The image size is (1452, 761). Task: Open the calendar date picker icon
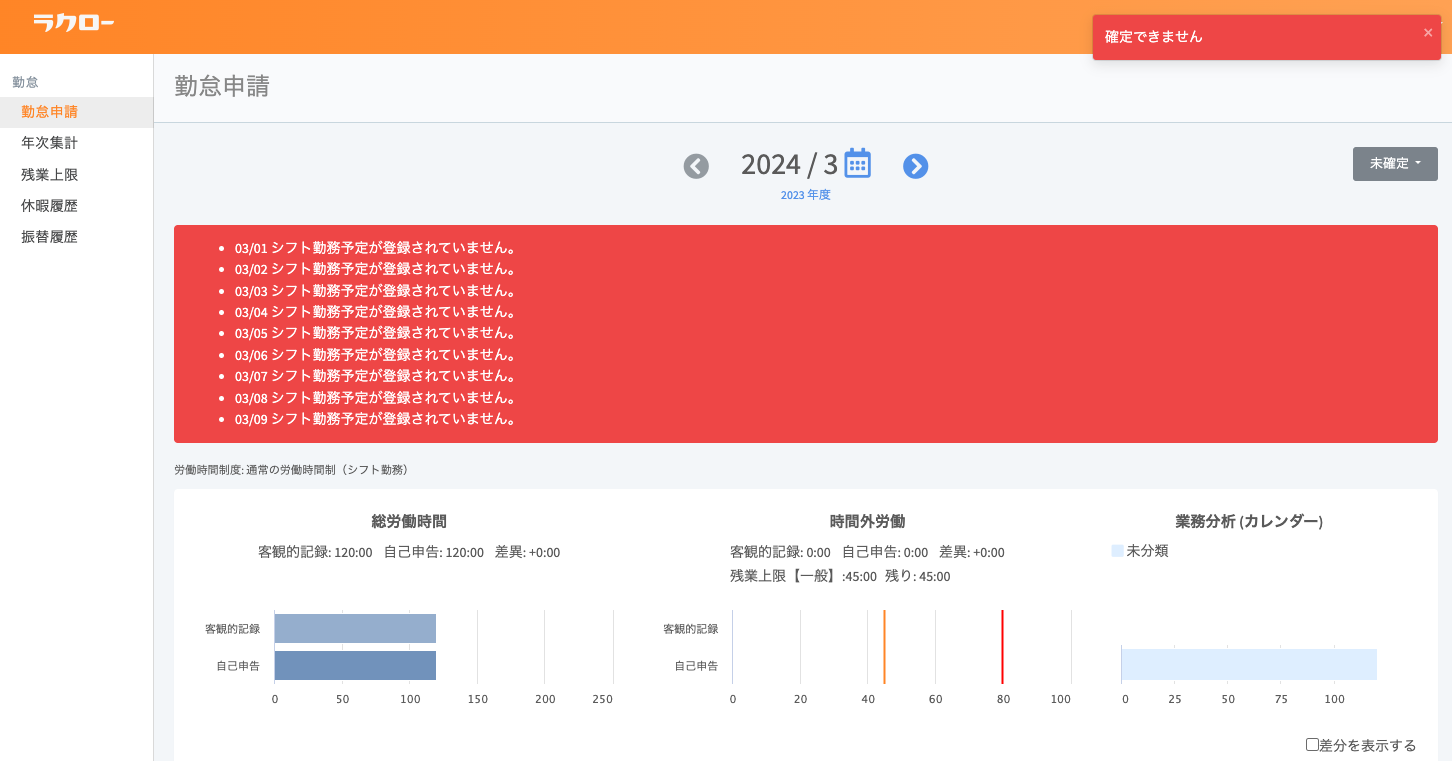coord(858,163)
